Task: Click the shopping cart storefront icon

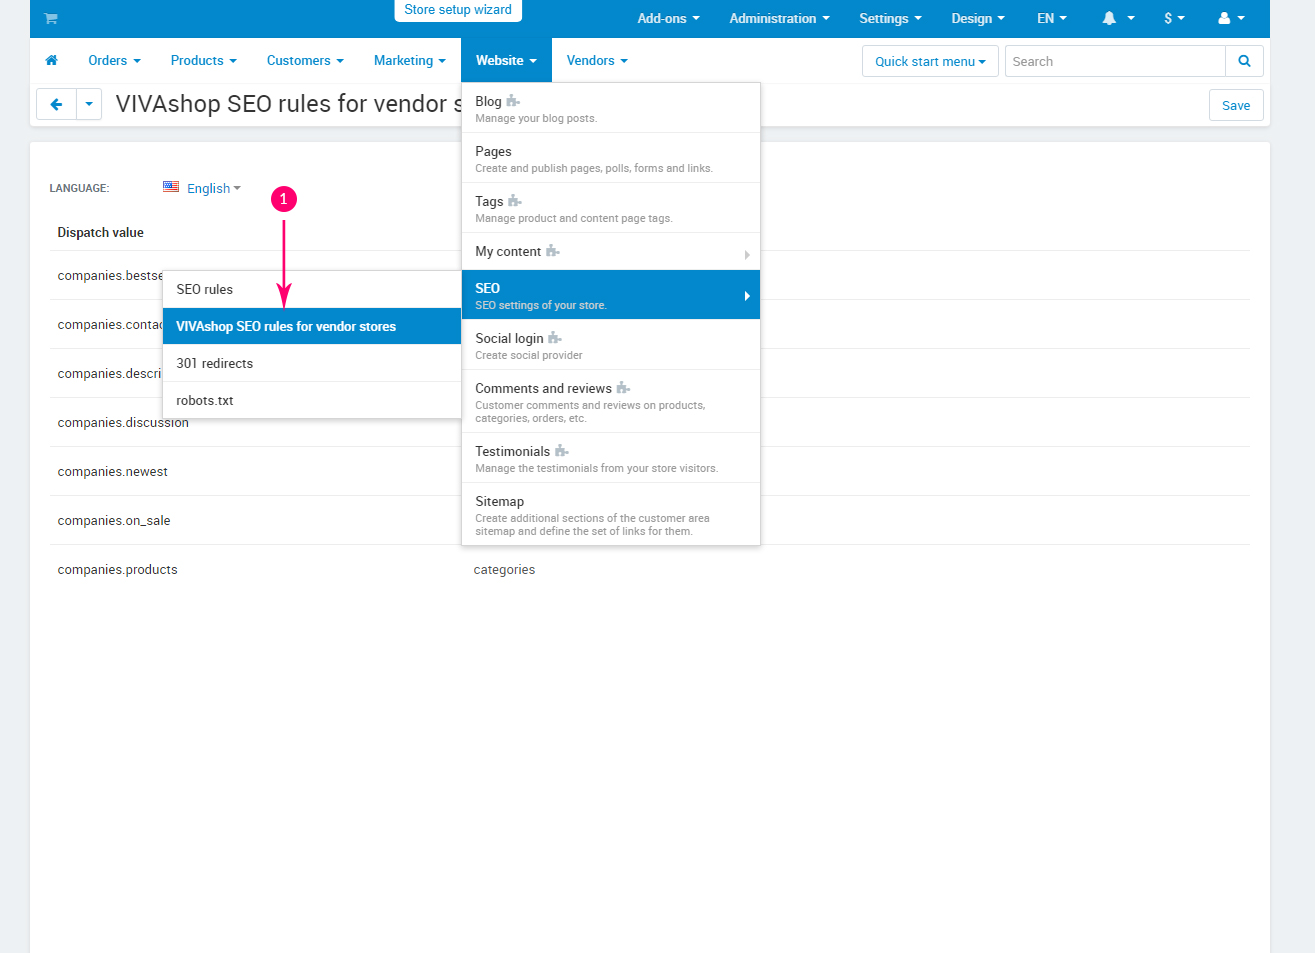Action: point(51,18)
